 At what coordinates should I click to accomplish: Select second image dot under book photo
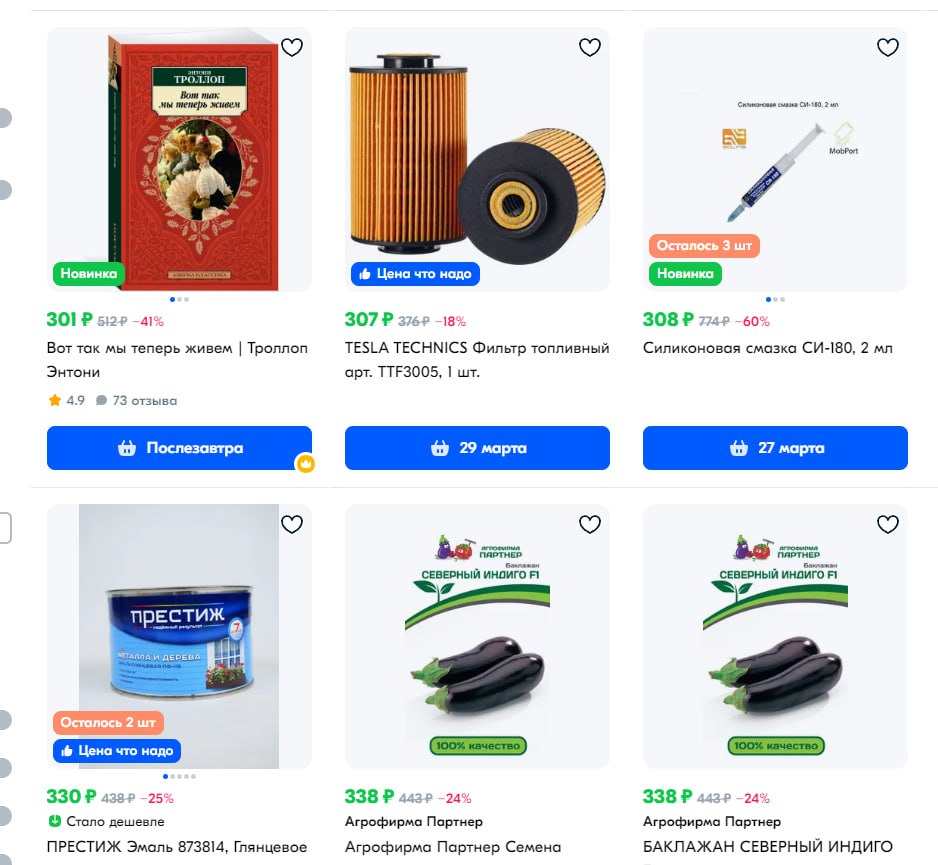[179, 299]
